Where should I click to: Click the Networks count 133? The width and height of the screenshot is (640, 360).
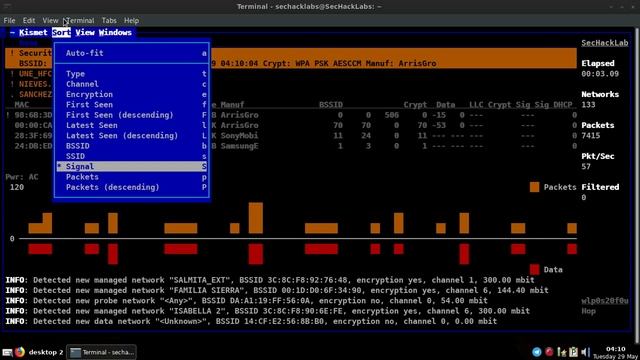click(588, 104)
